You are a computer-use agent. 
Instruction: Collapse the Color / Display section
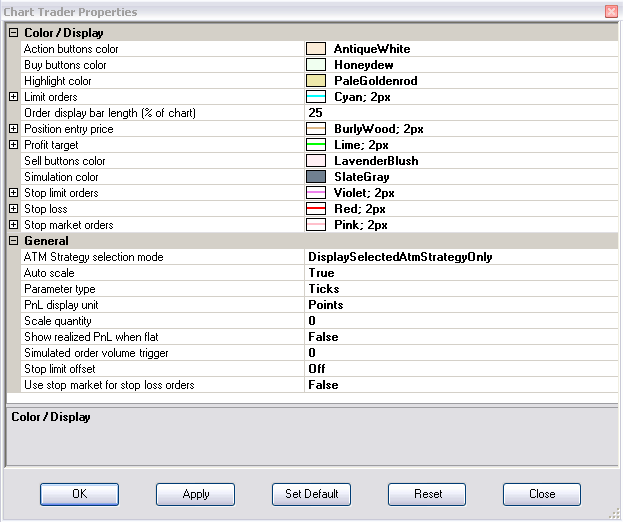pyautogui.click(x=14, y=33)
